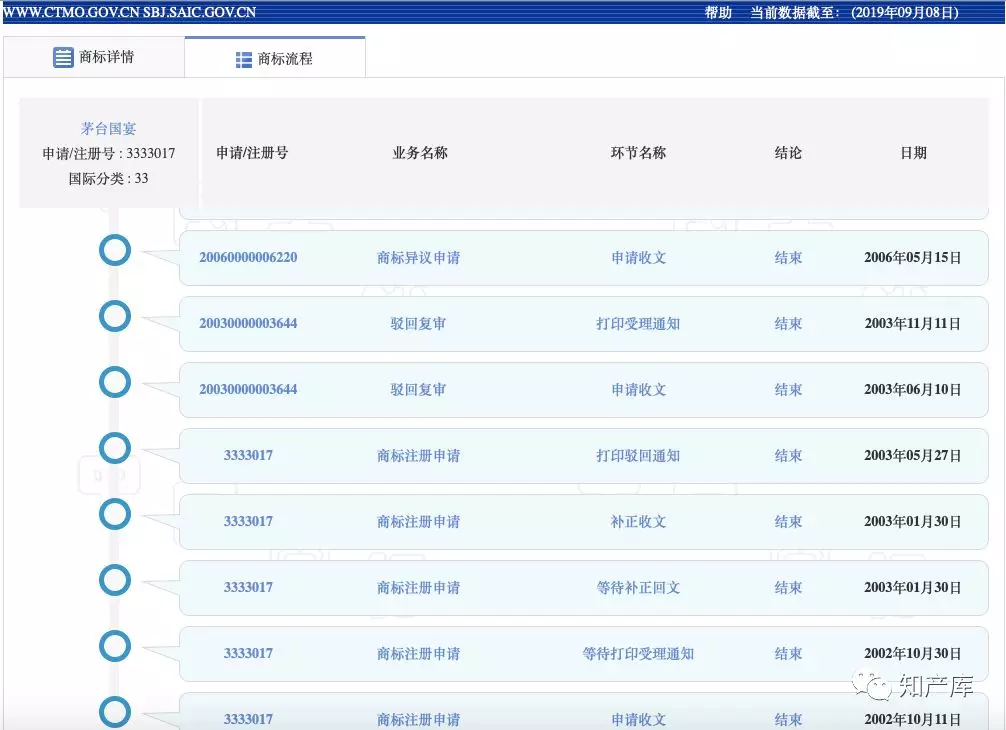Click 商标注册申请 in 等待补正回文 row
This screenshot has width=1006, height=730.
coord(418,588)
